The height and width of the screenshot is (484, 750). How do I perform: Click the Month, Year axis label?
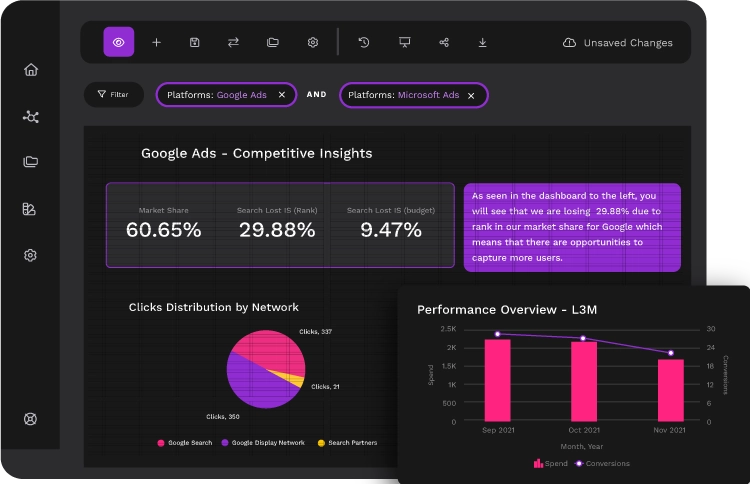(x=582, y=446)
